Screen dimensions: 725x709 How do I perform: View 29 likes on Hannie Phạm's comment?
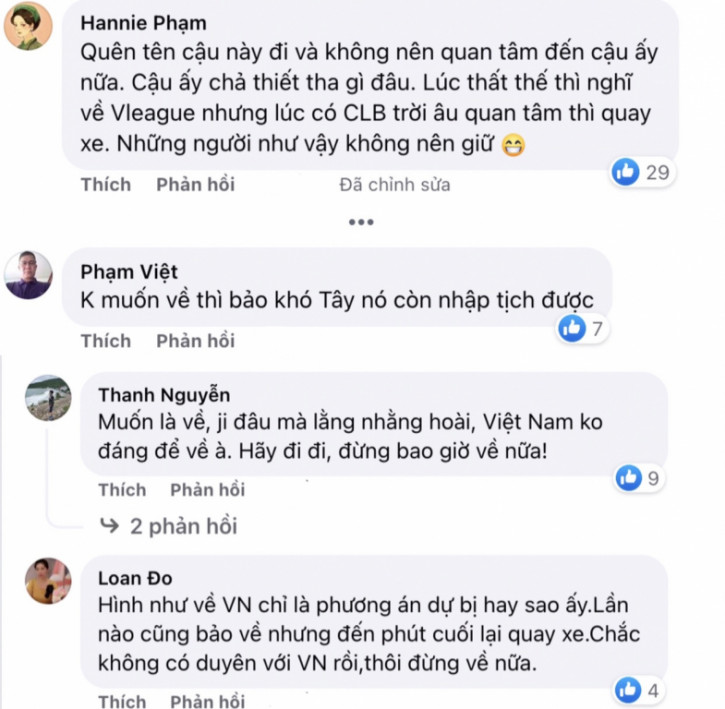click(x=641, y=172)
